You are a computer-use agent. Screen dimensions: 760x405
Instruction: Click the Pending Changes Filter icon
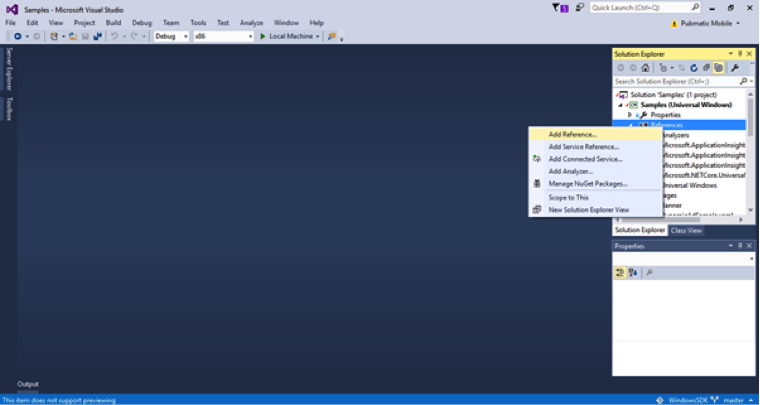tap(663, 68)
